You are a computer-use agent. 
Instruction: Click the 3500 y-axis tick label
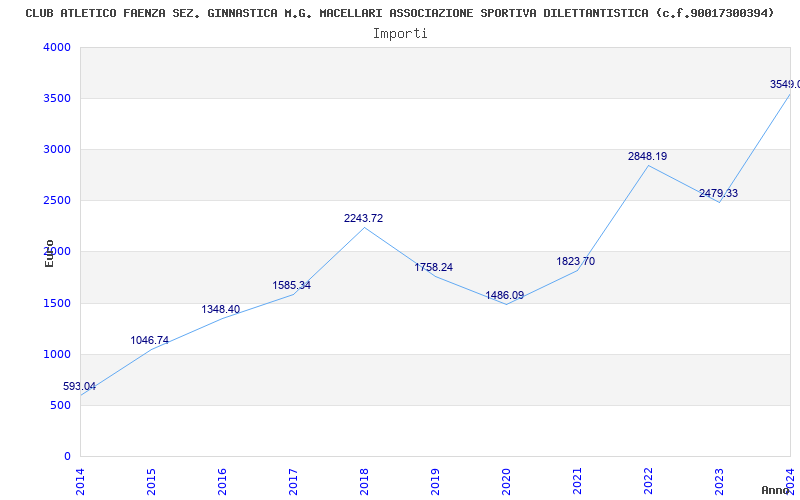[57, 98]
